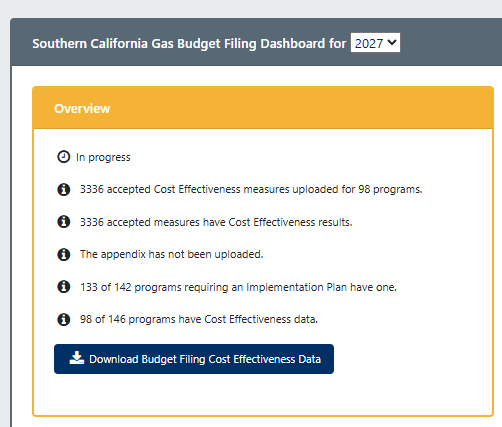Screen dimensions: 502x427
Task: Click info icon for Implementation Plan status
Action: pyautogui.click(x=63, y=287)
